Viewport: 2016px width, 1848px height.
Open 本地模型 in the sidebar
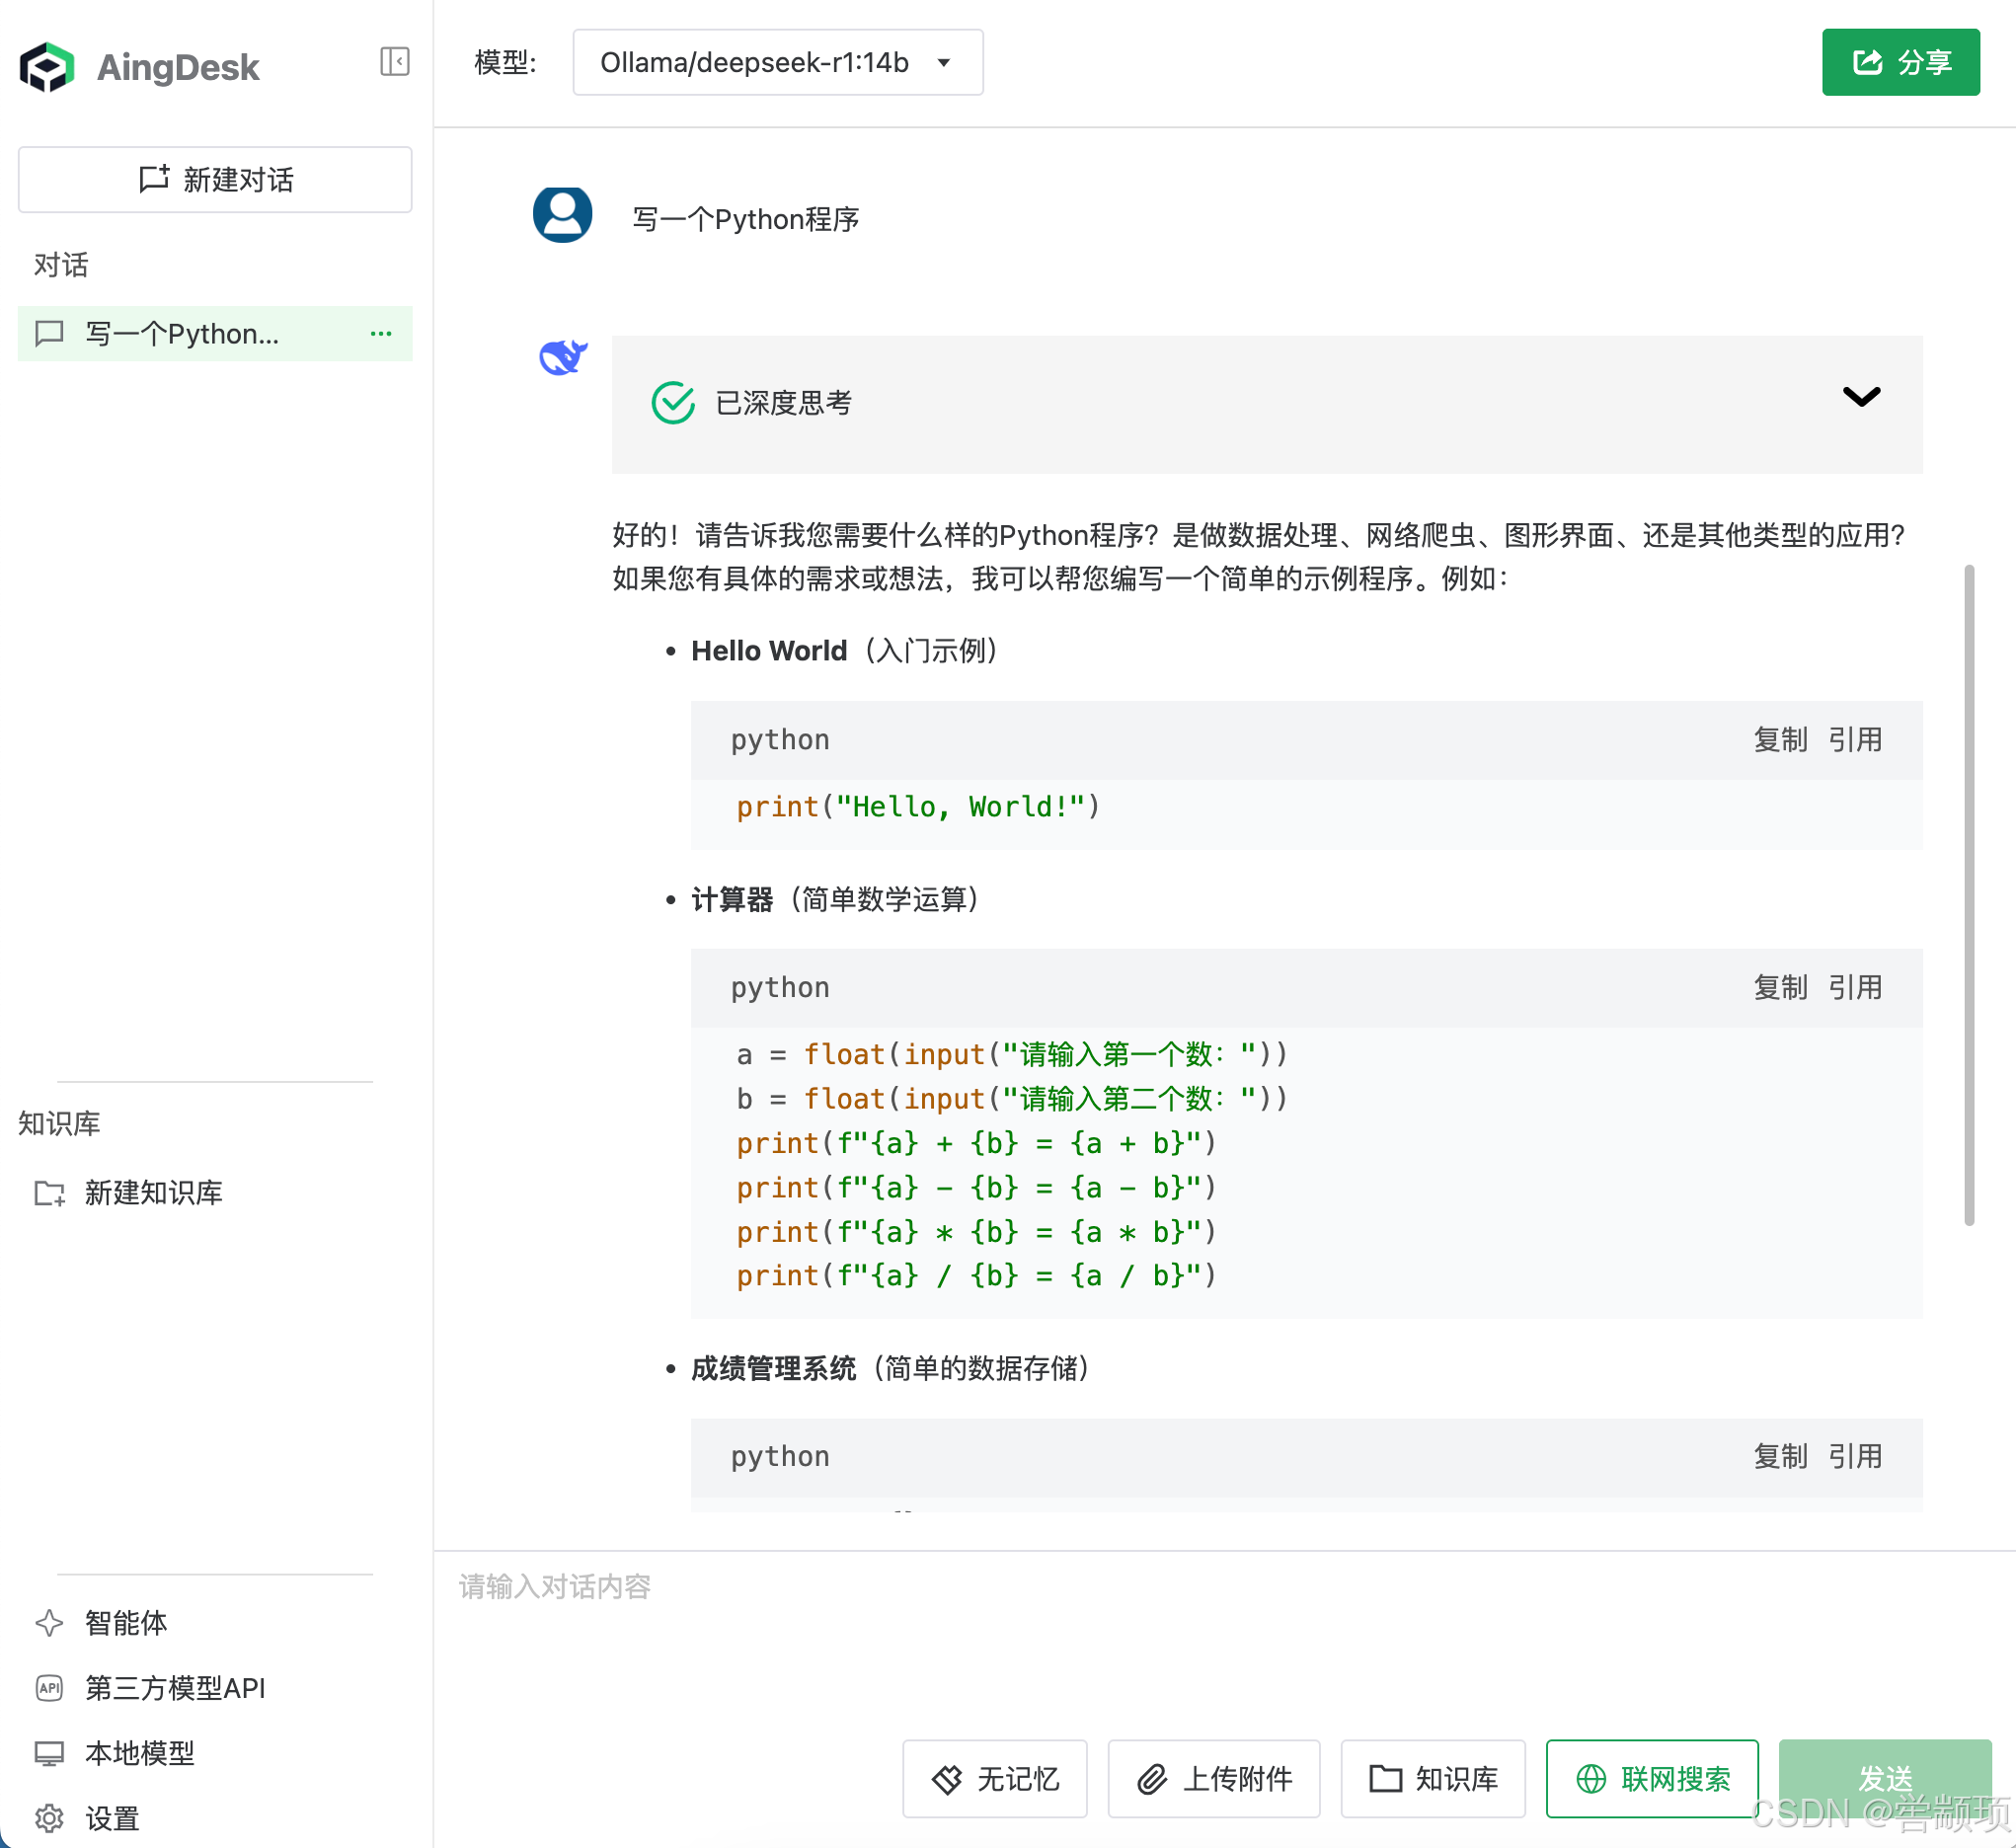tap(139, 1753)
